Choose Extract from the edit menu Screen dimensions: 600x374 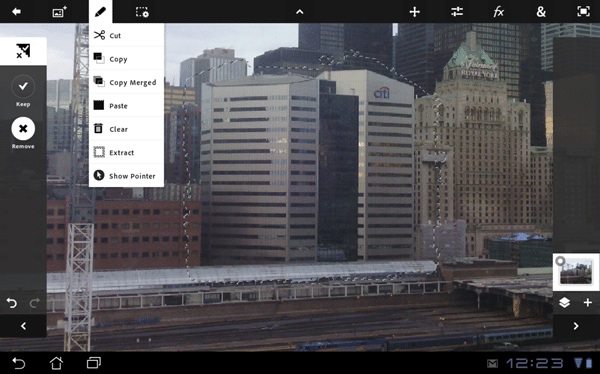(126, 152)
